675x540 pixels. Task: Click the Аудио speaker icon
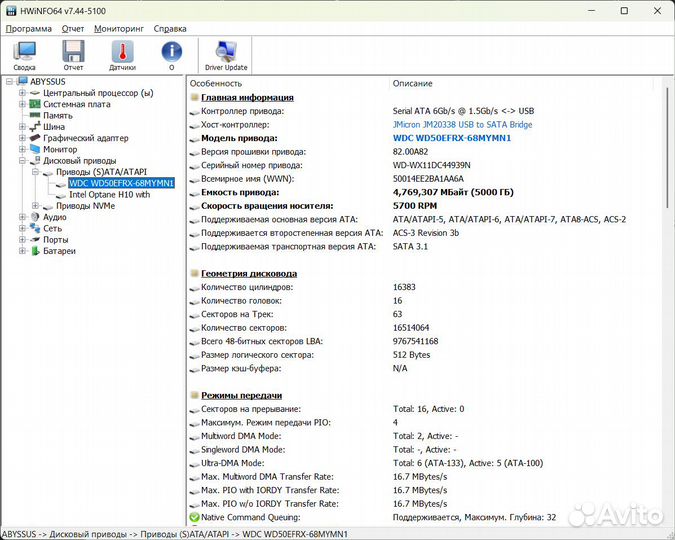tap(35, 217)
